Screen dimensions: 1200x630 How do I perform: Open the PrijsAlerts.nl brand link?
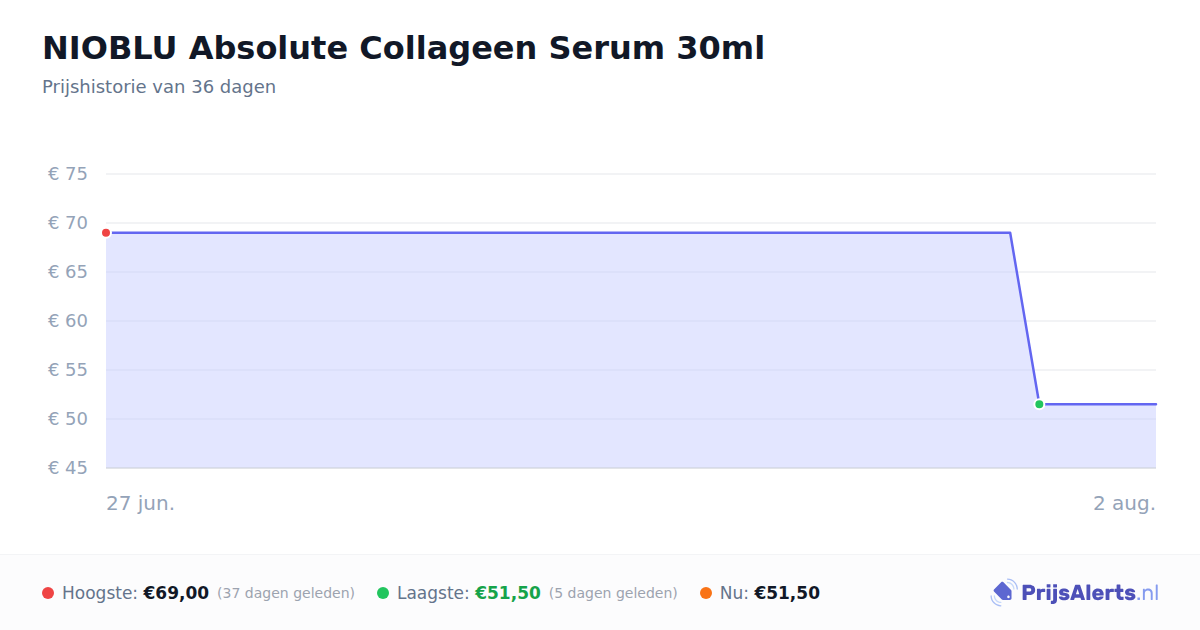pyautogui.click(x=1075, y=593)
